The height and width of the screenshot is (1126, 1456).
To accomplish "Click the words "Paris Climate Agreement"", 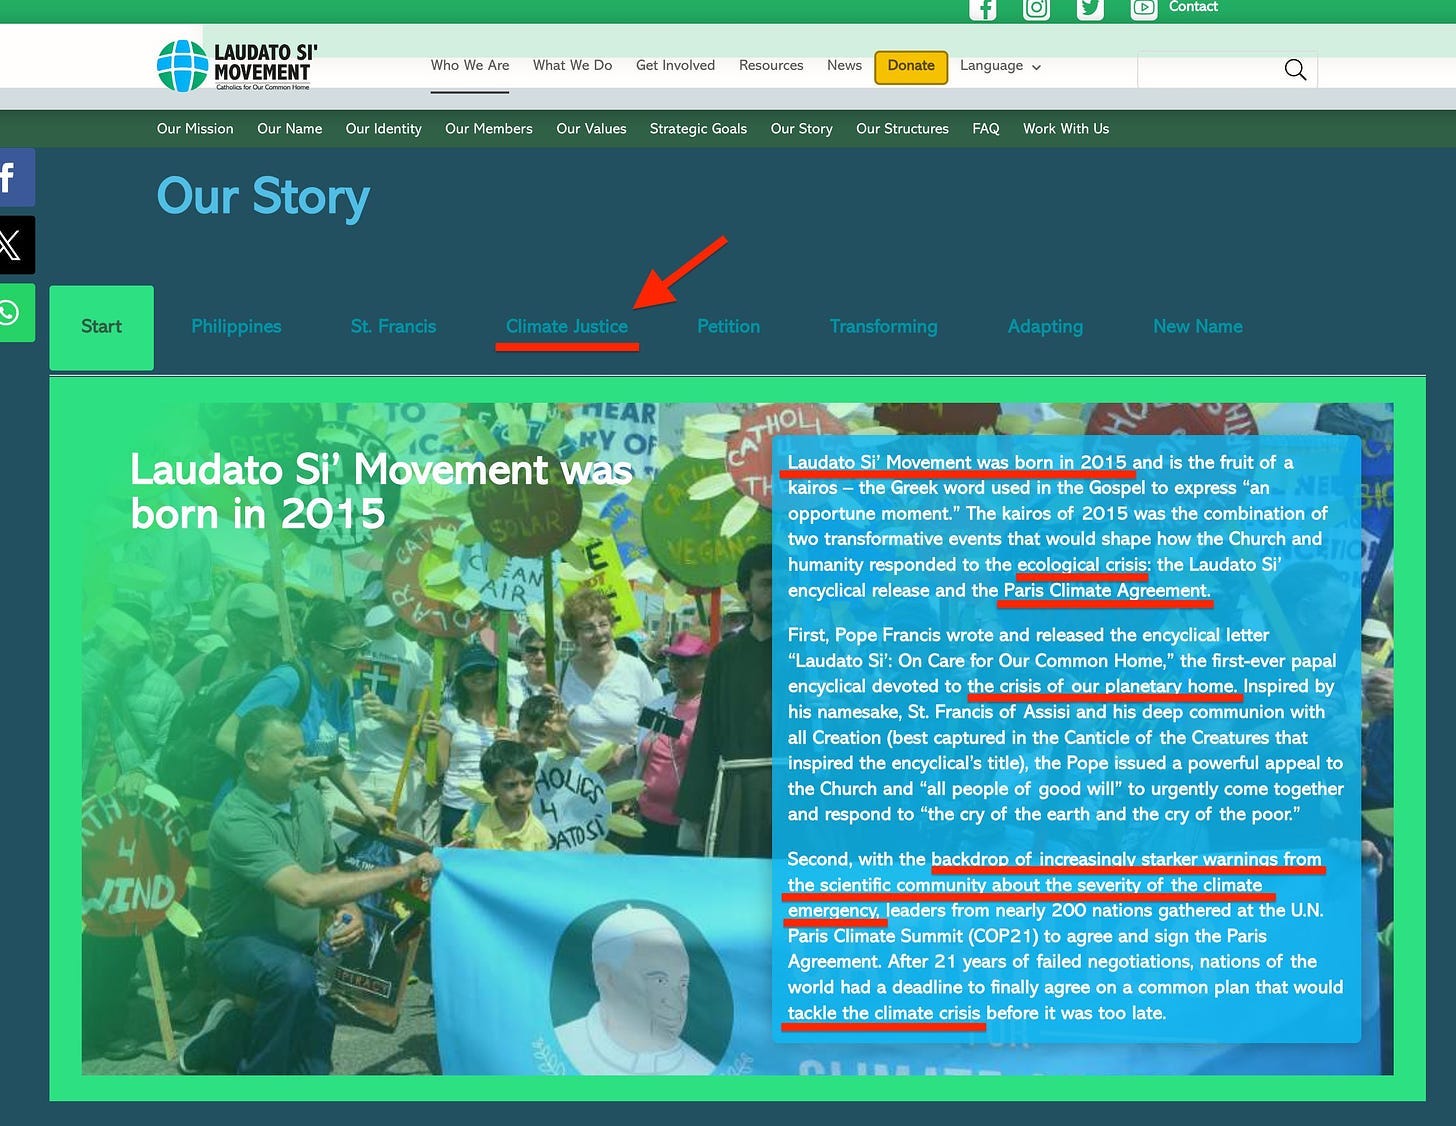I will [x=1107, y=591].
